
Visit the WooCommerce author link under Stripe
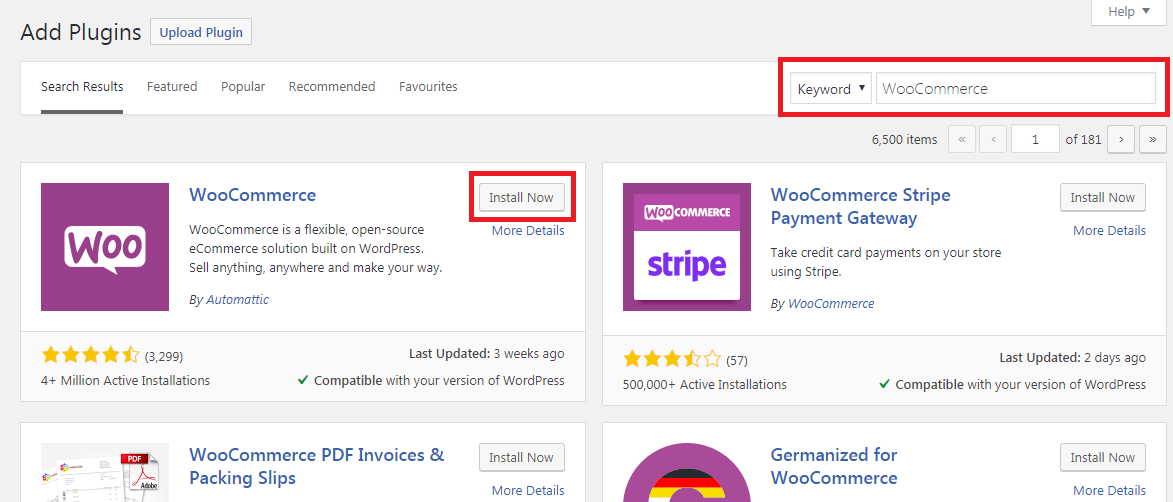[831, 304]
